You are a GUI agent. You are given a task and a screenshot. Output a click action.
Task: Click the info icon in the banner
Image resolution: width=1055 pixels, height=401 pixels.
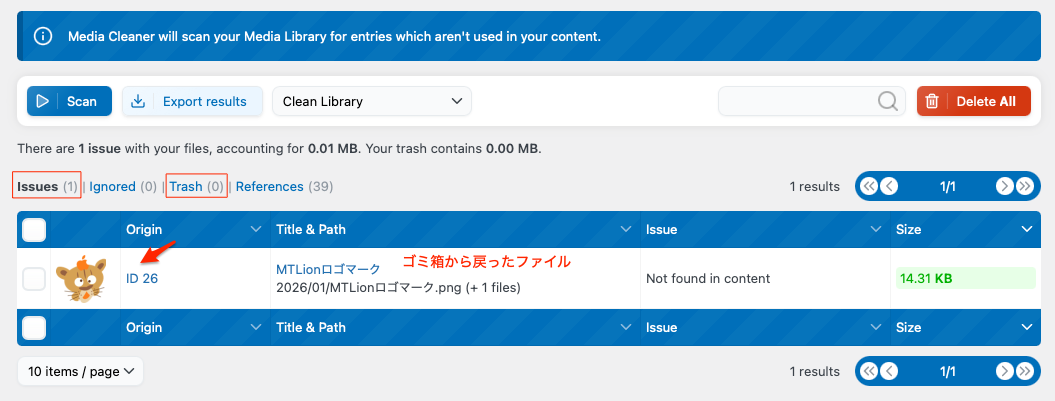pos(43,36)
